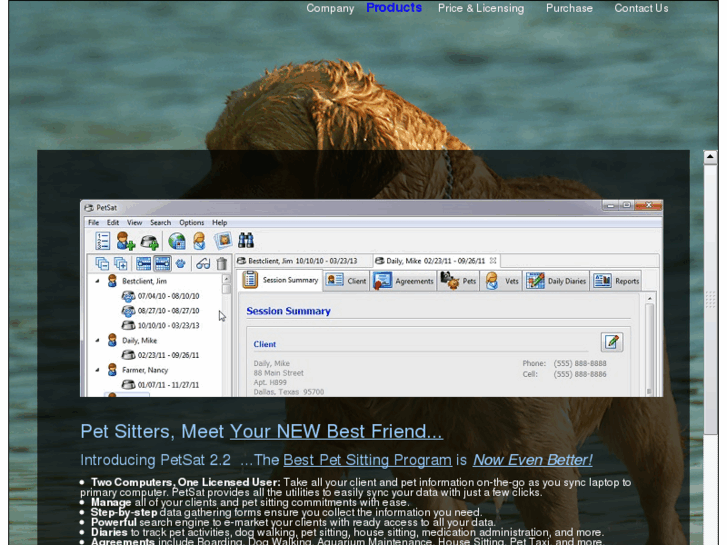Toggle the pressed second date-range view button

162,264
